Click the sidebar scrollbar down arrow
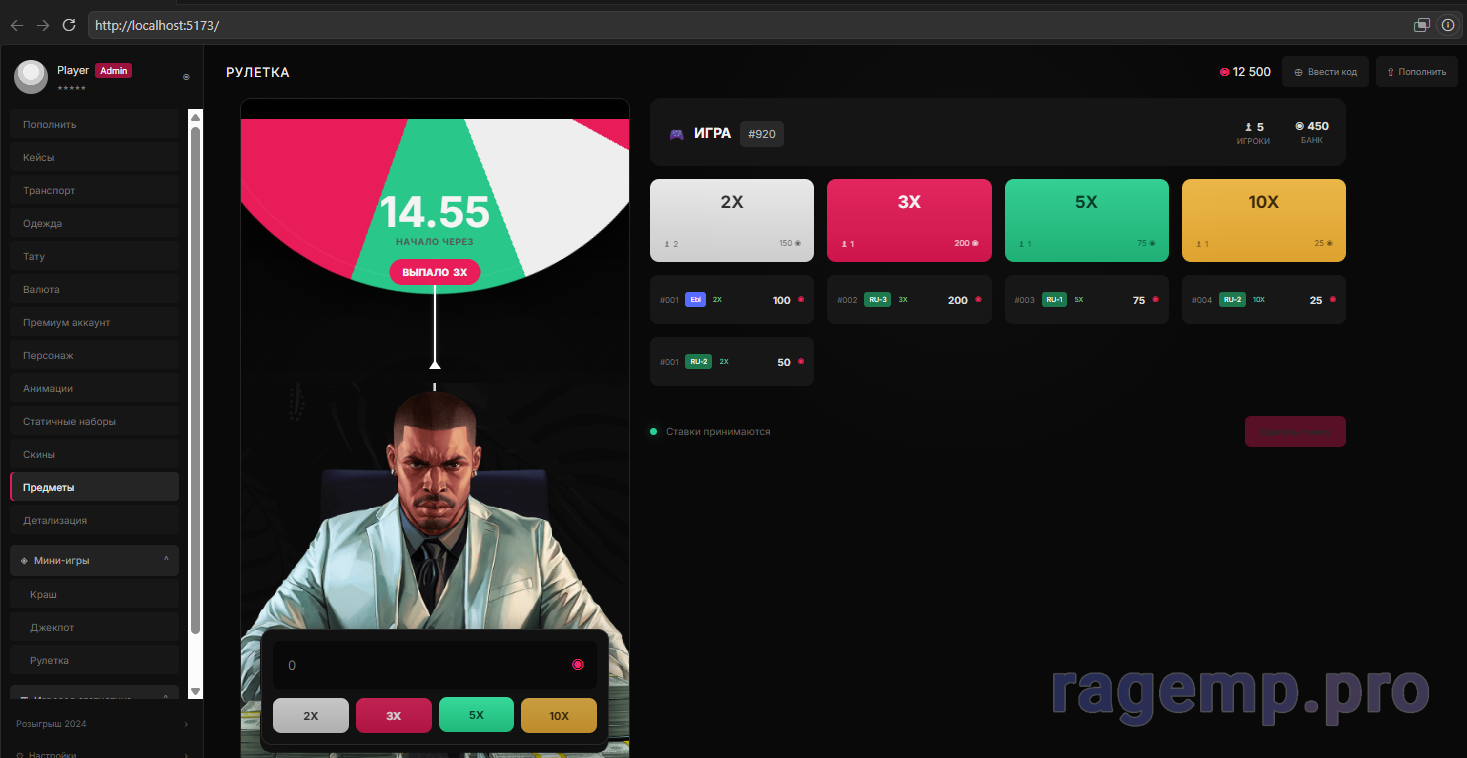1467x758 pixels. 196,691
